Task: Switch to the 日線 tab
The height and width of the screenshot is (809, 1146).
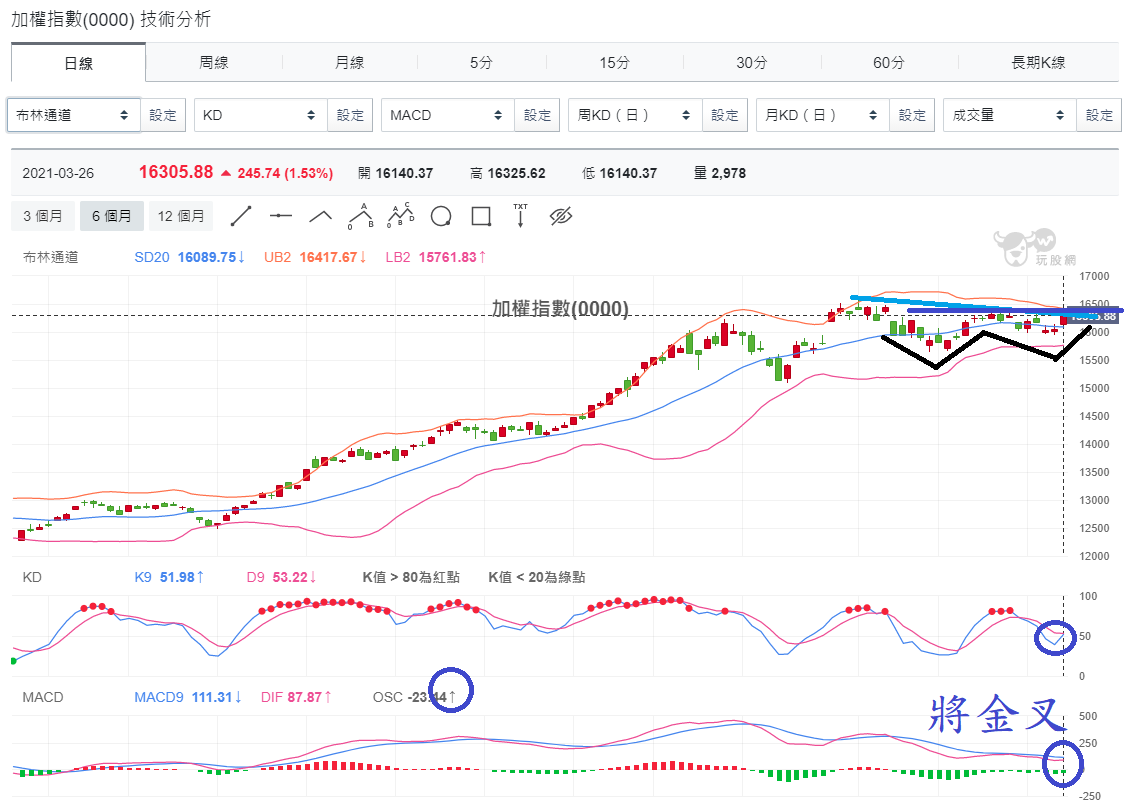Action: (x=78, y=63)
